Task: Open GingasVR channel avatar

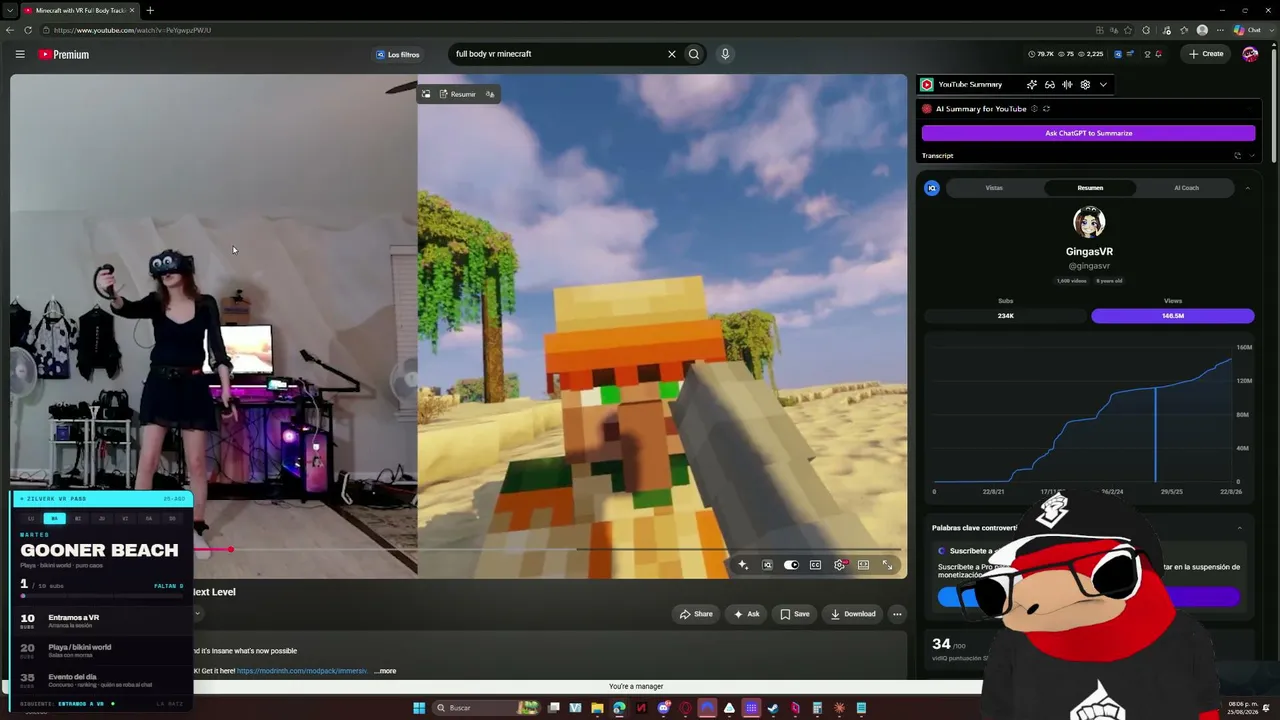Action: [1089, 222]
